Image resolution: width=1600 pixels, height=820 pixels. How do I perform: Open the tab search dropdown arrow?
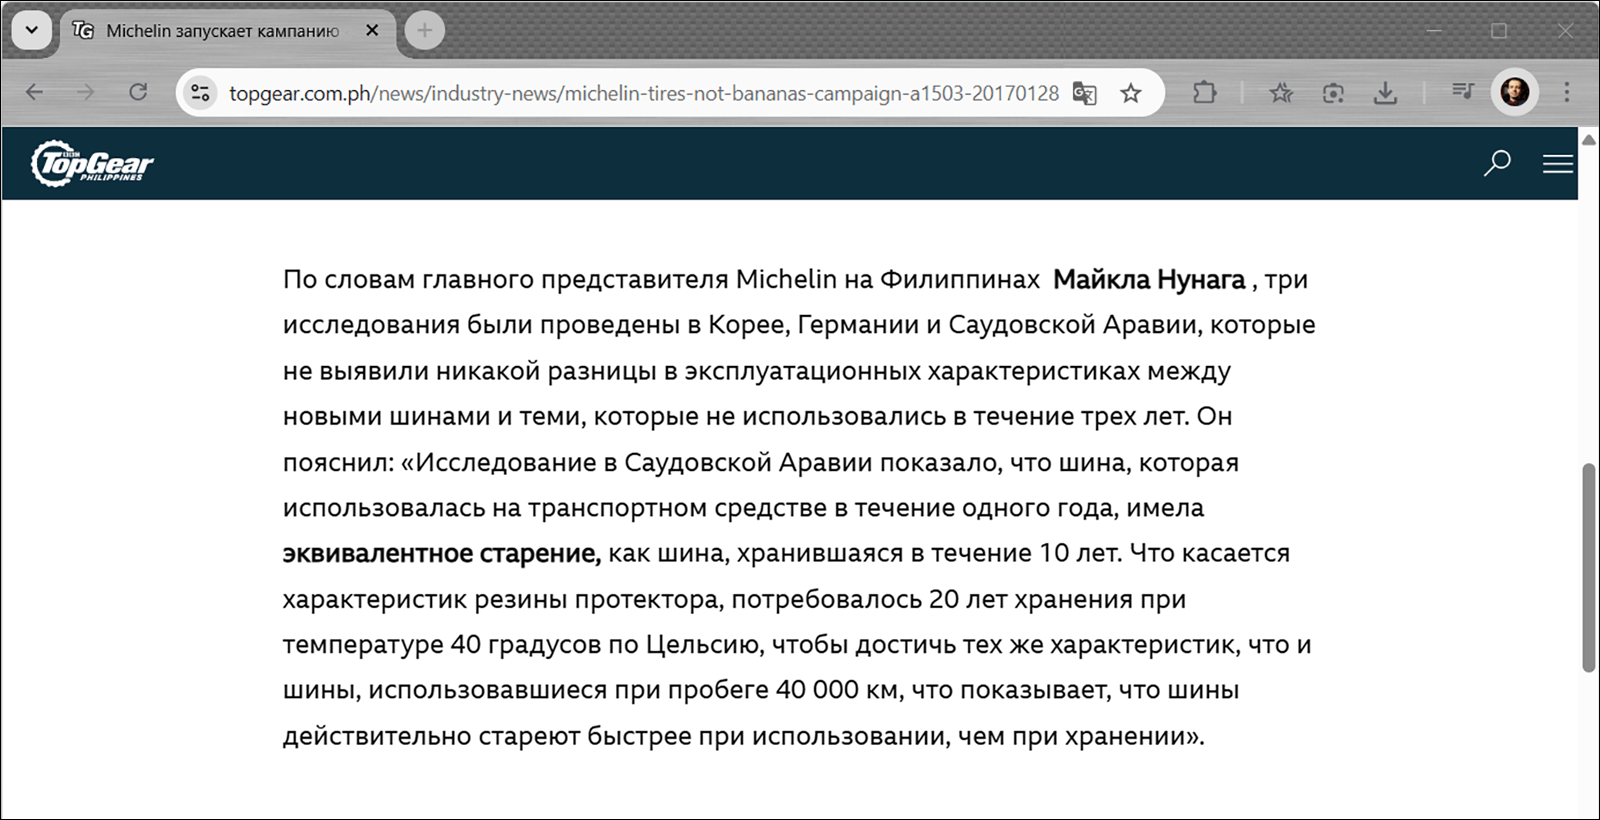point(32,30)
